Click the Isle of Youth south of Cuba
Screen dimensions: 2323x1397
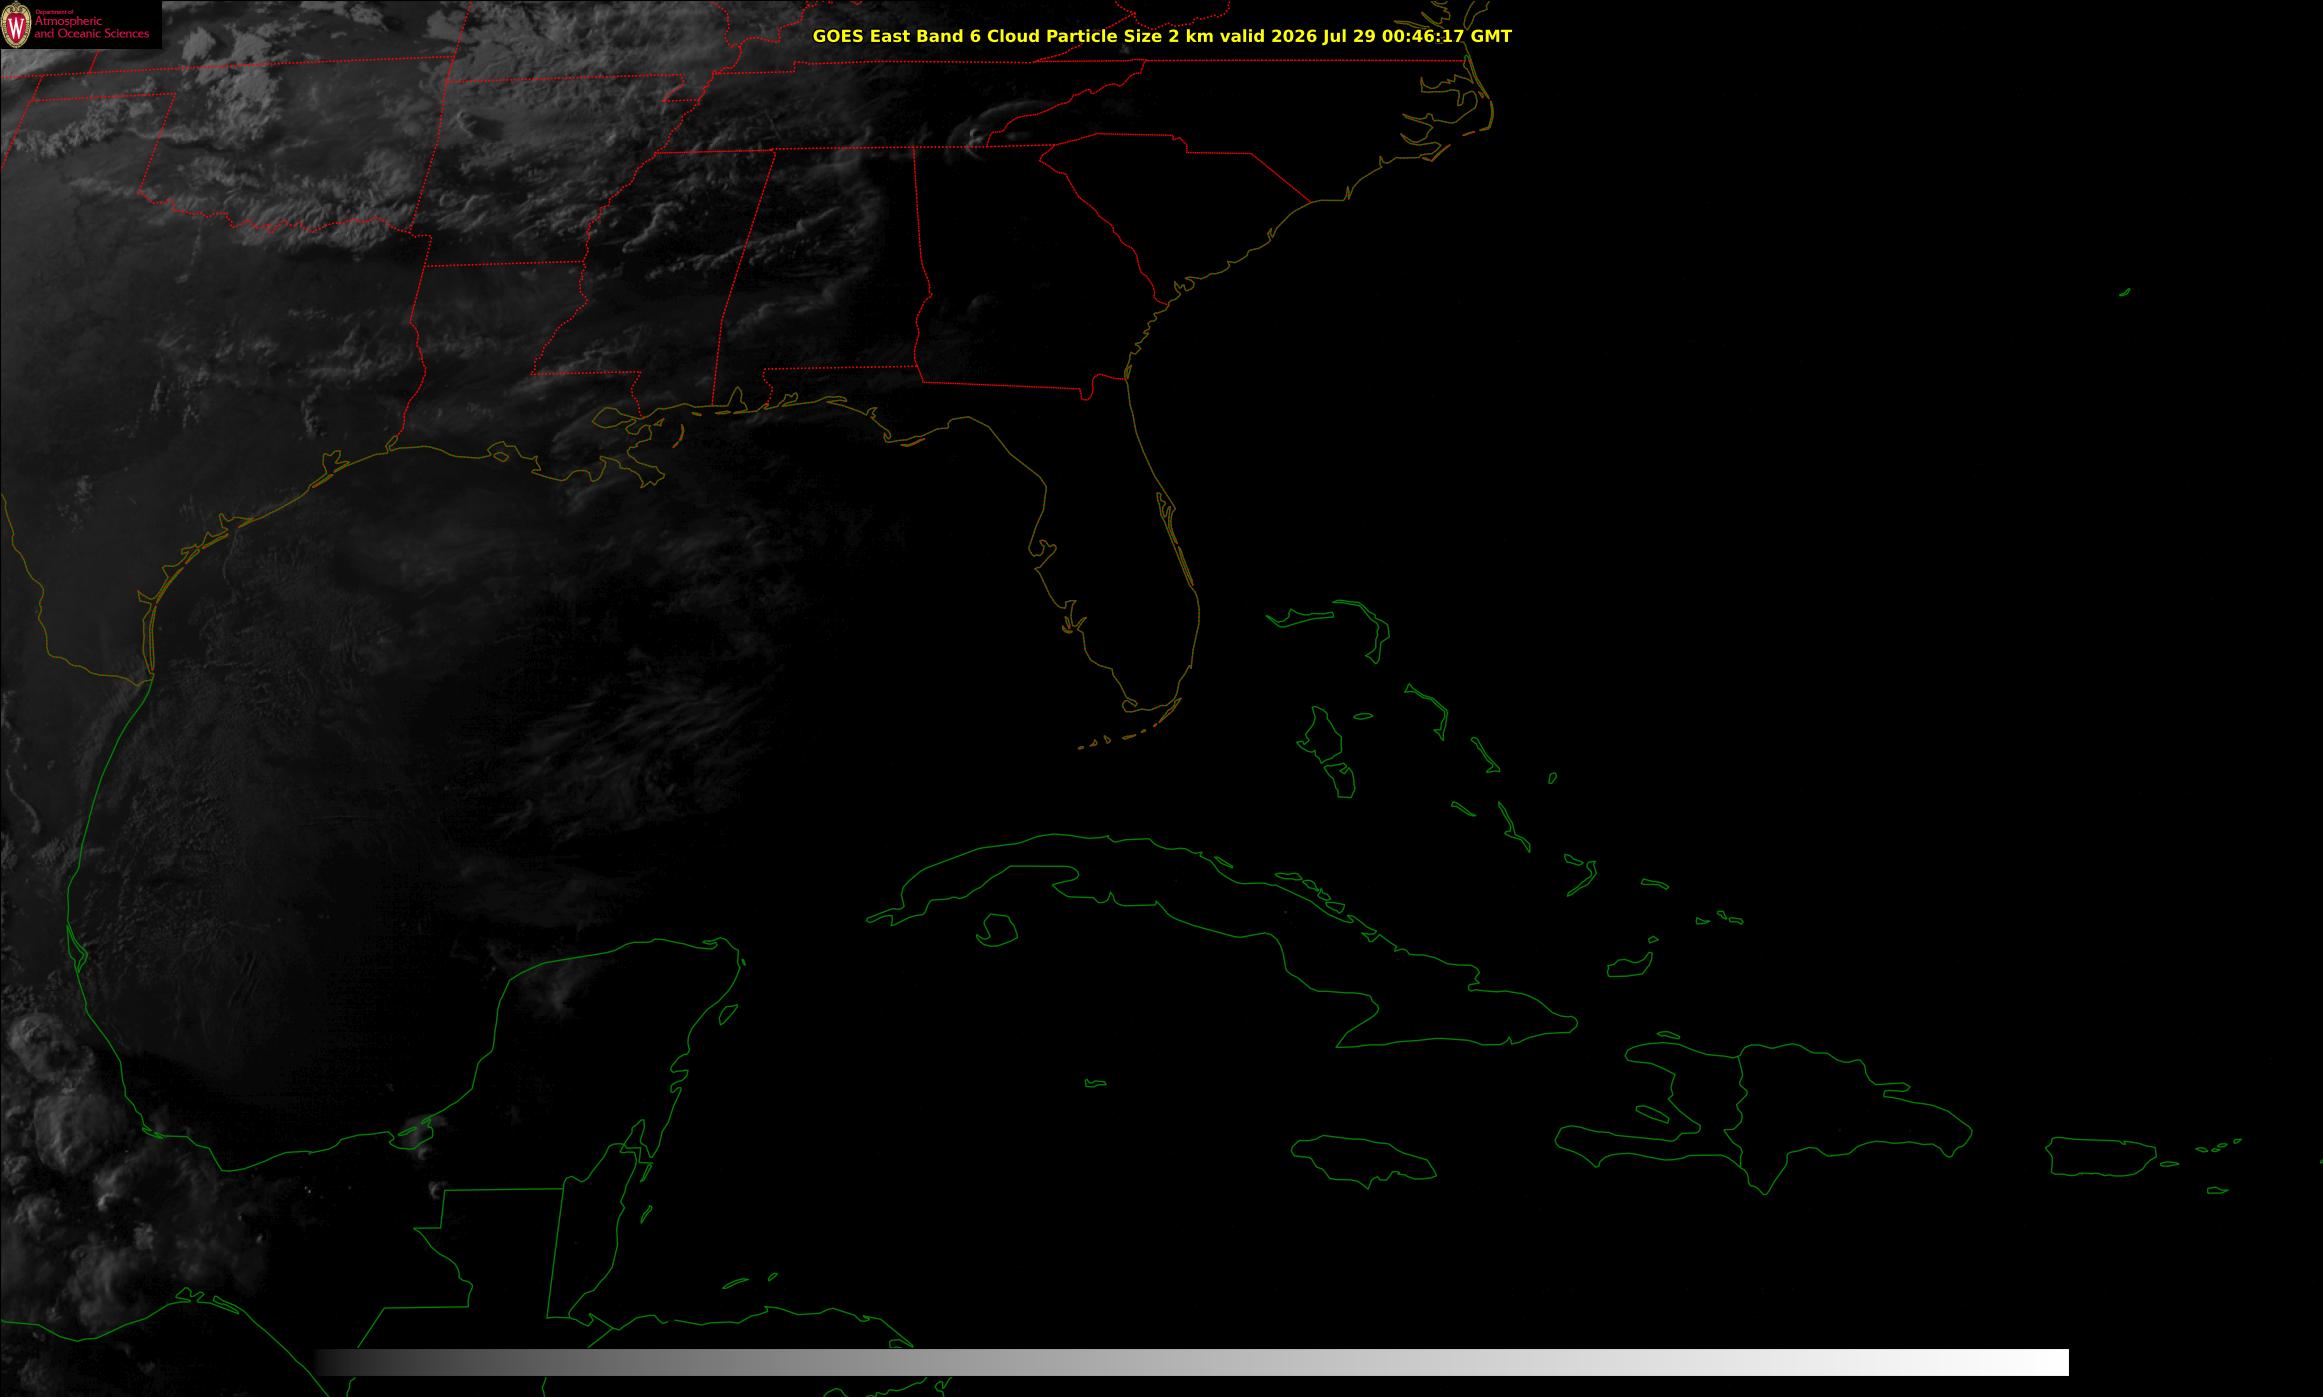[996, 931]
